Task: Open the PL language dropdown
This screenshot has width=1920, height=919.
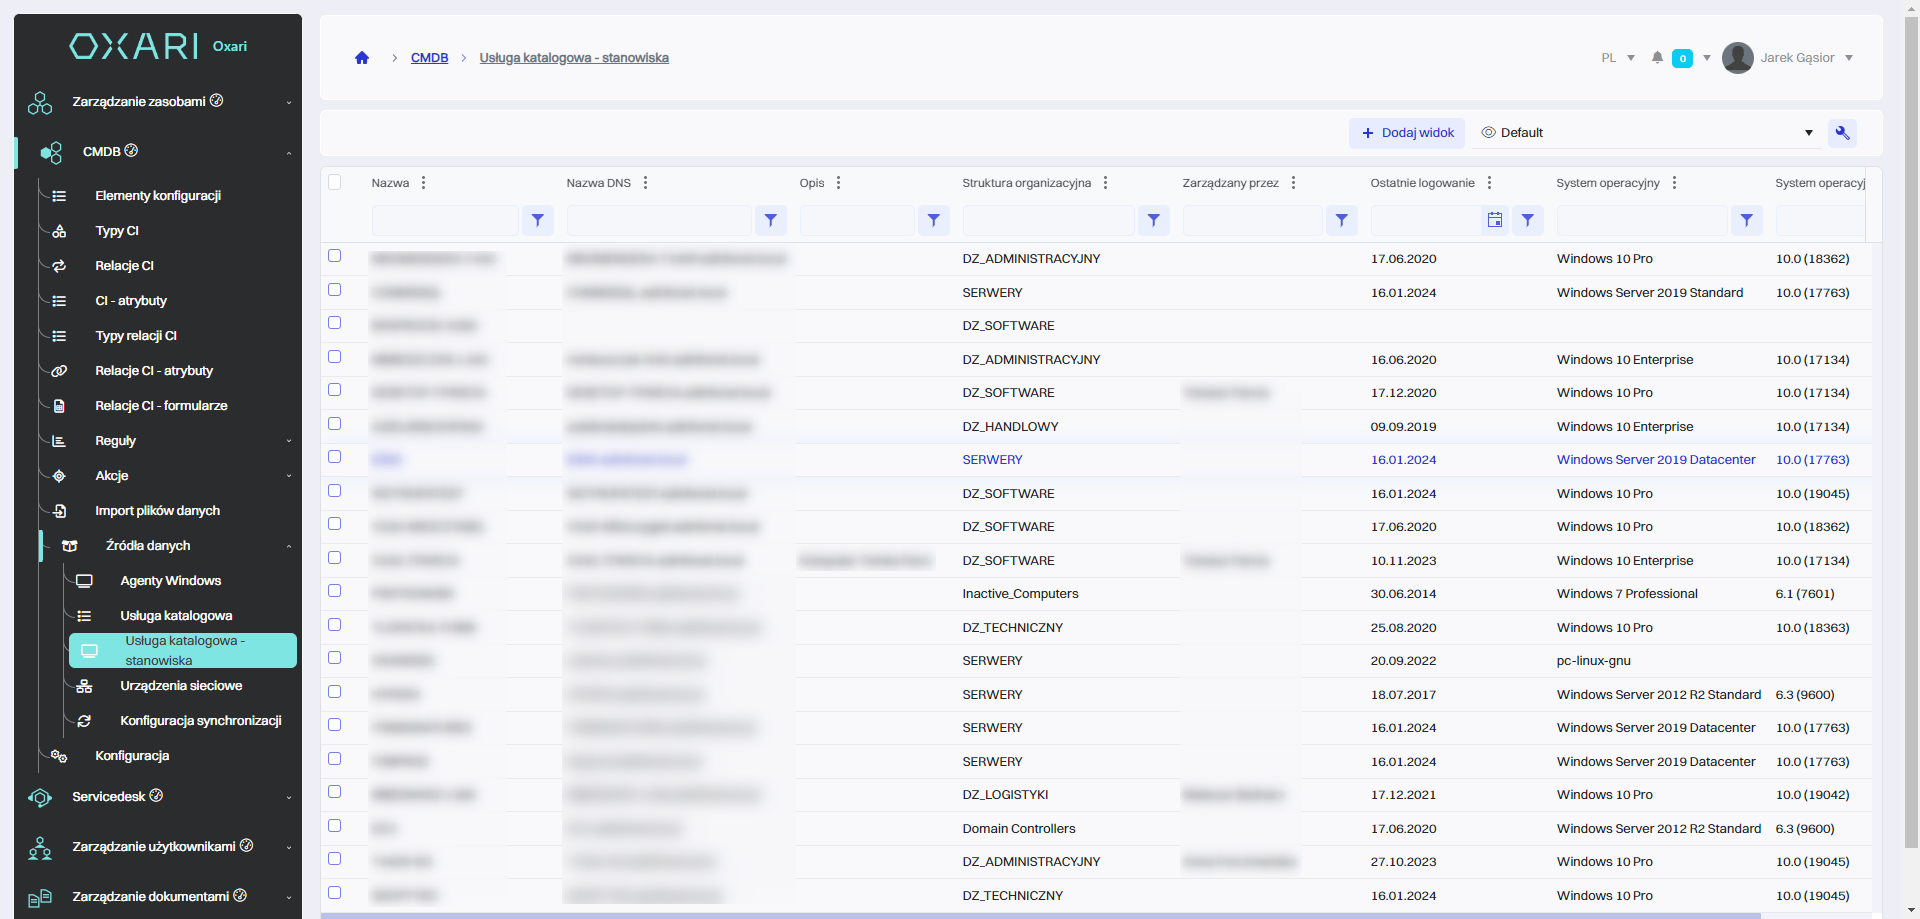Action: pos(1617,58)
